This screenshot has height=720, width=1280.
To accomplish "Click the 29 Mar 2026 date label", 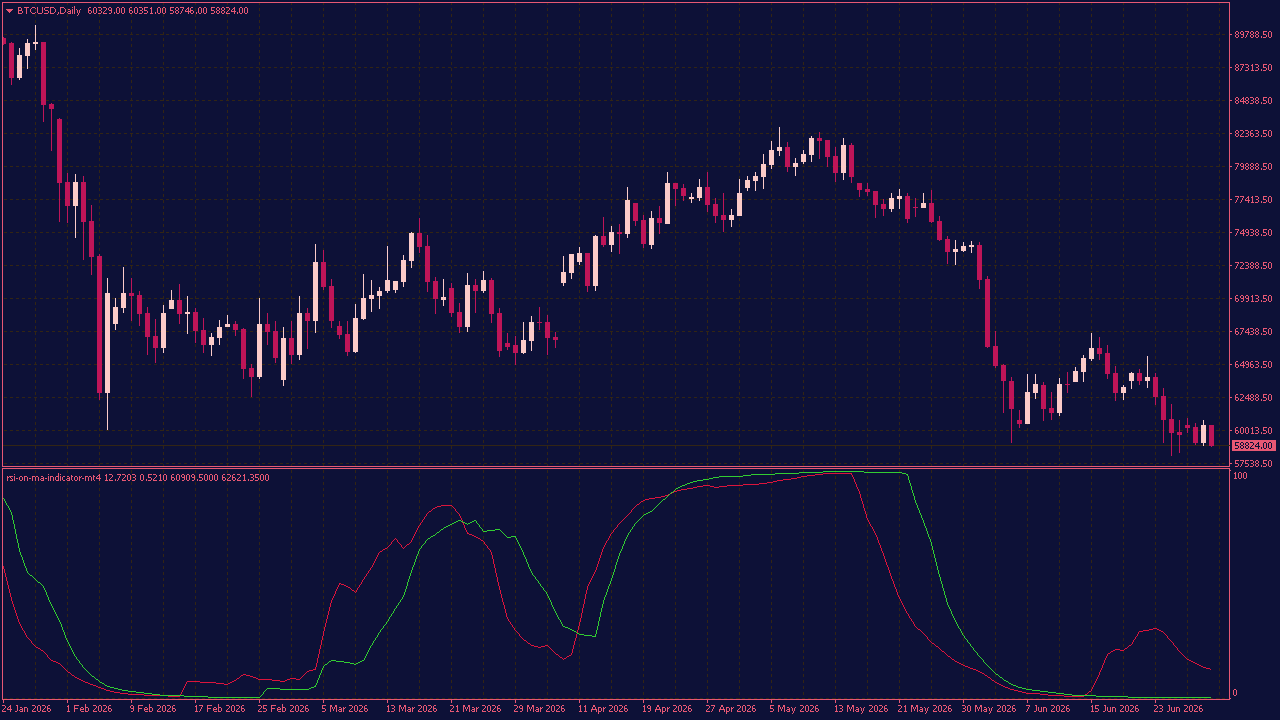I will (x=539, y=709).
